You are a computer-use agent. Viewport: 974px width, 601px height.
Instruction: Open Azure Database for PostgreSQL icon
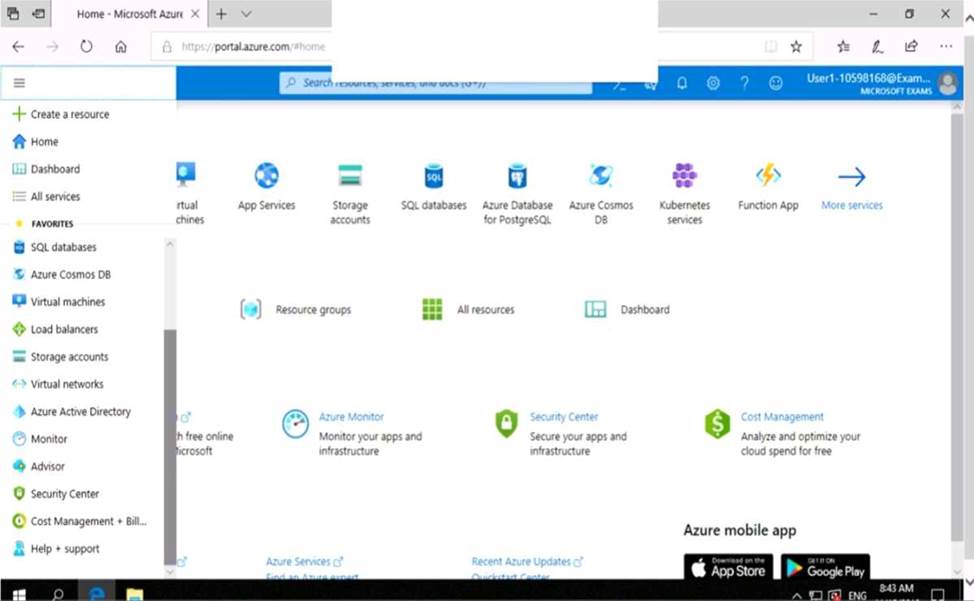point(517,177)
